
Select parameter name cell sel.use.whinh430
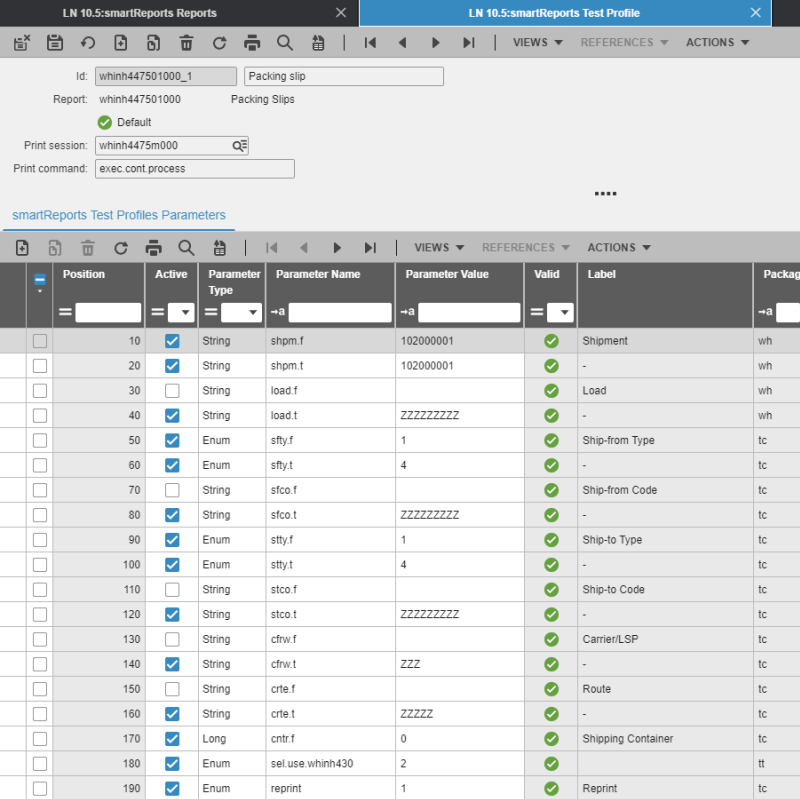(330, 764)
